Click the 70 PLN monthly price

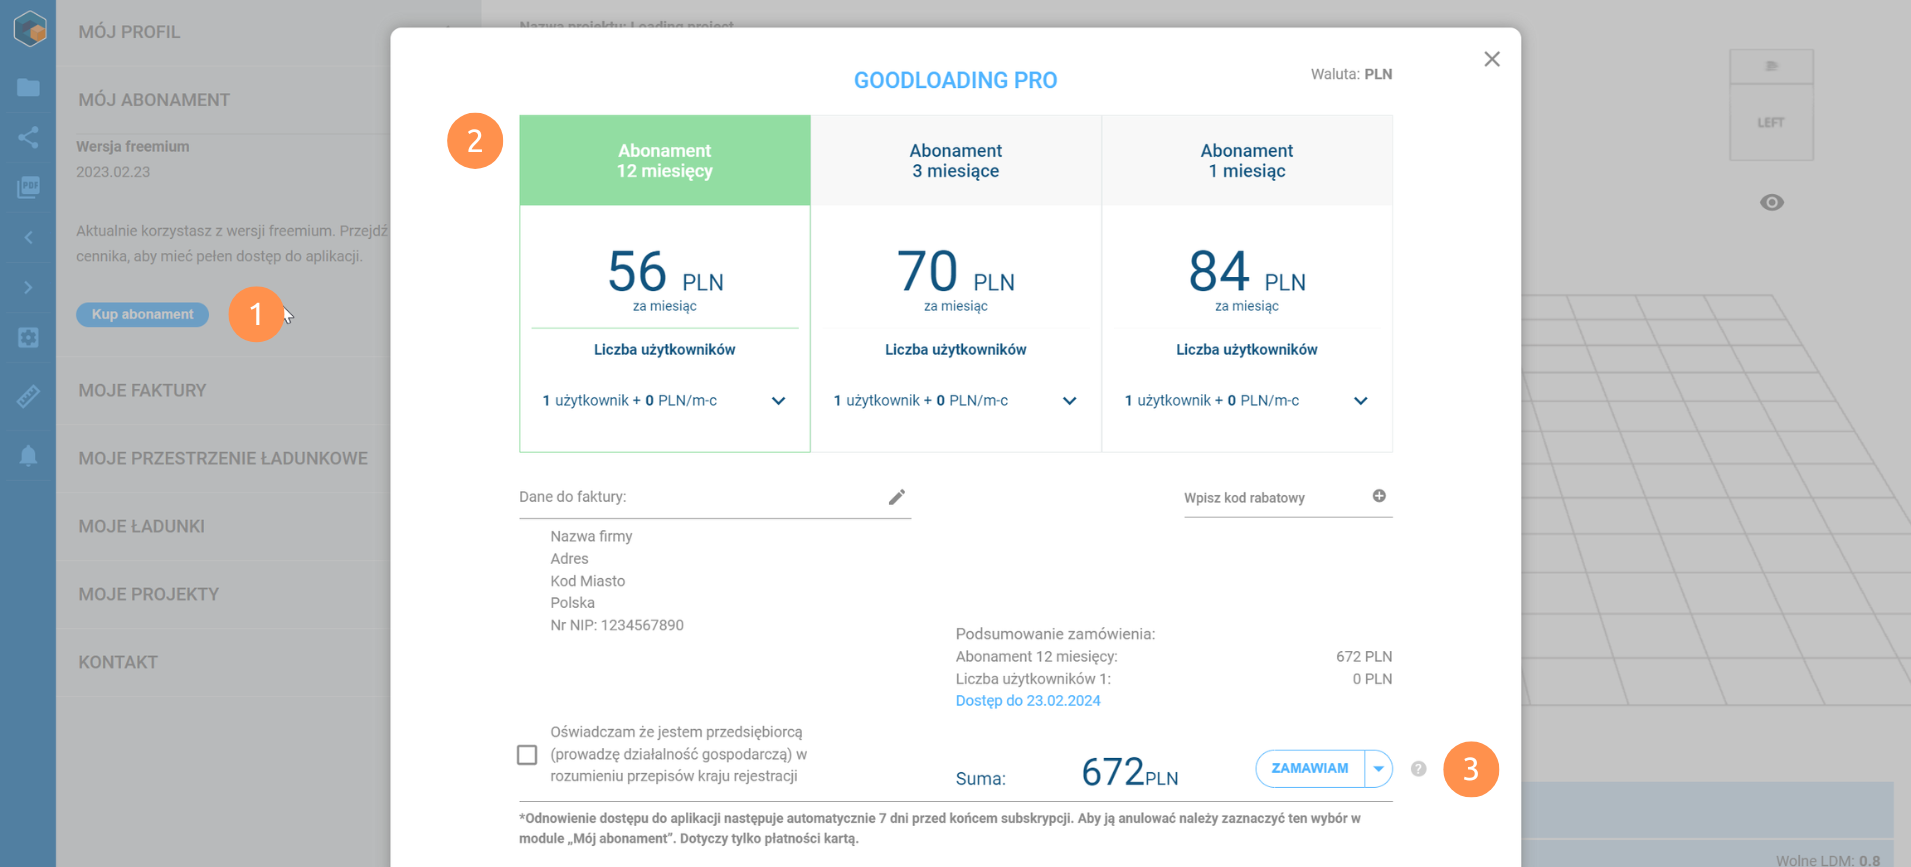[x=956, y=272]
